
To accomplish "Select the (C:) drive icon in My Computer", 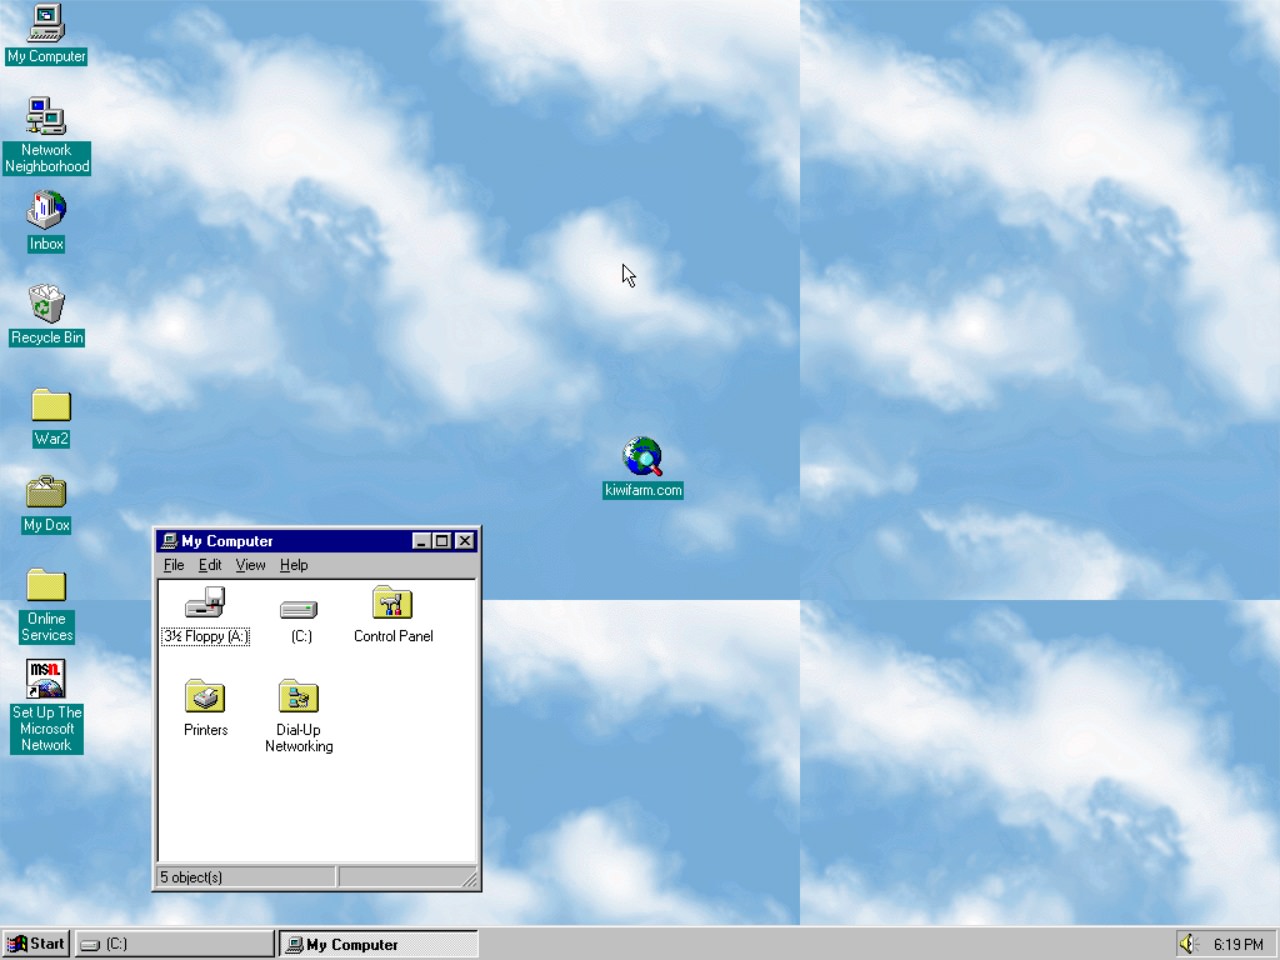I will (x=299, y=610).
